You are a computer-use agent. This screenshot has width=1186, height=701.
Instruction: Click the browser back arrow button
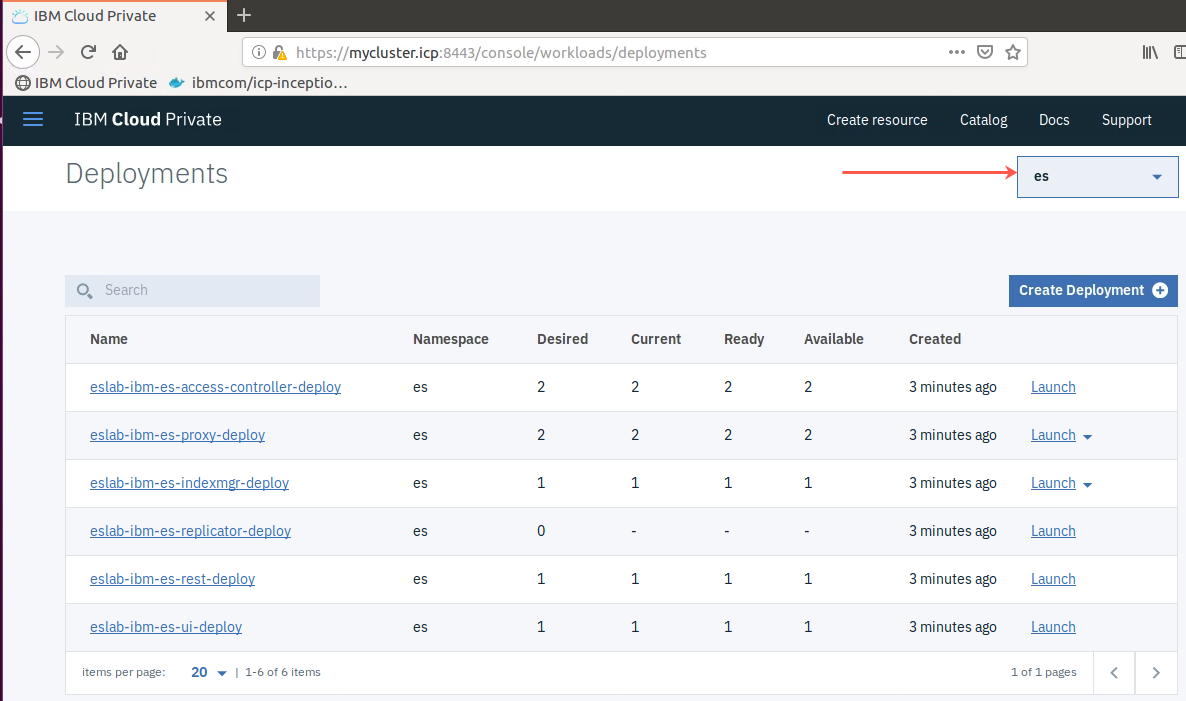(23, 52)
